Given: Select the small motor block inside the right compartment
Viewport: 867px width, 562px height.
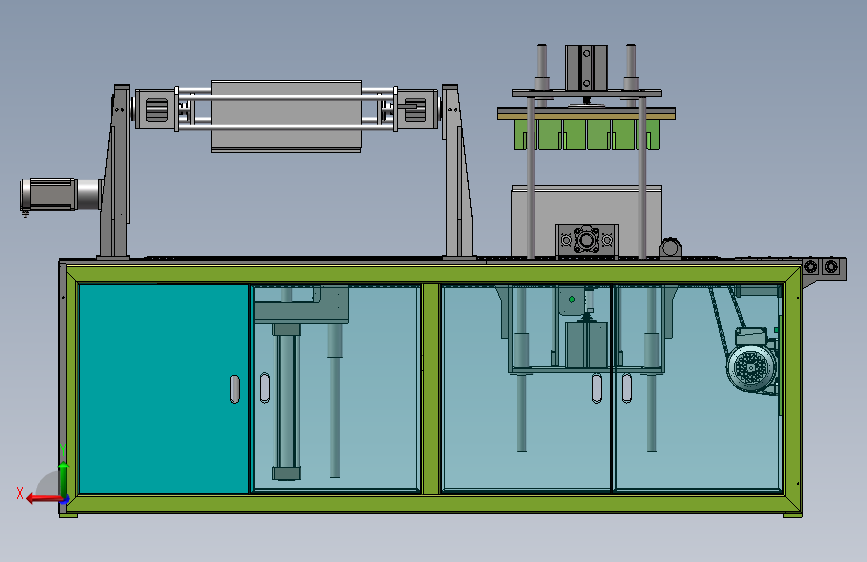Looking at the screenshot, I should [586, 344].
